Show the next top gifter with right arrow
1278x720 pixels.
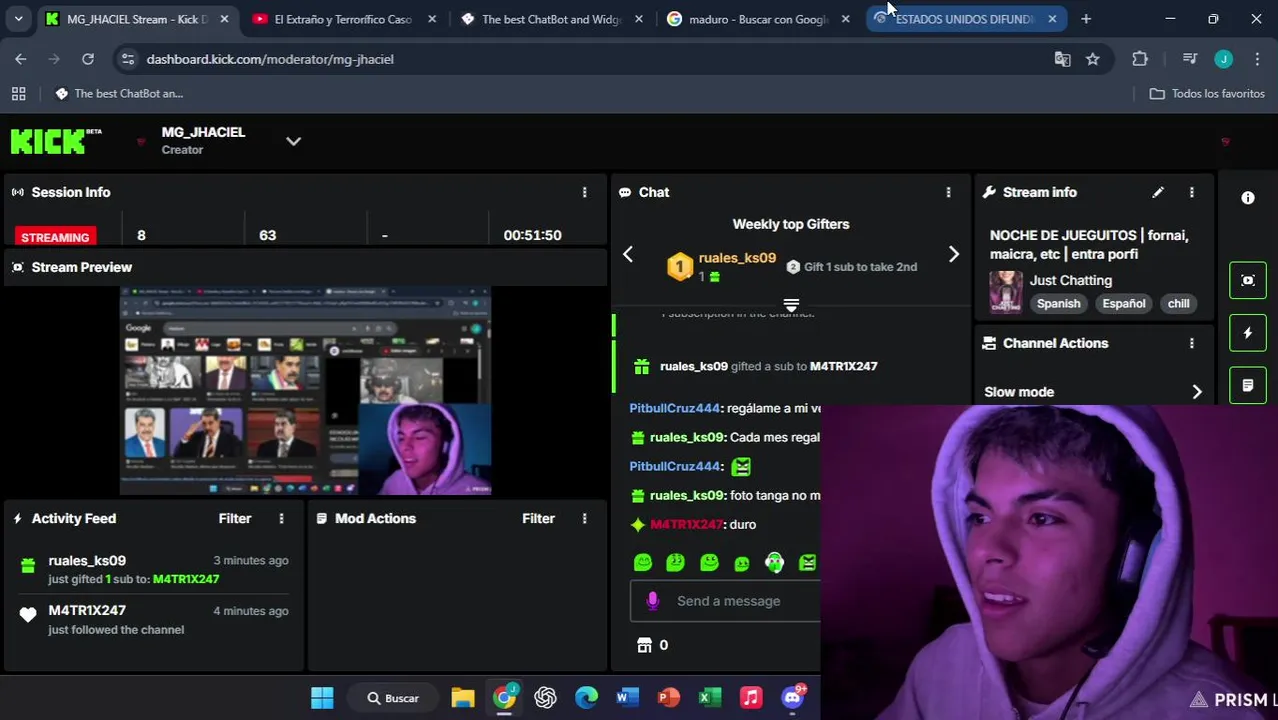pyautogui.click(x=953, y=255)
